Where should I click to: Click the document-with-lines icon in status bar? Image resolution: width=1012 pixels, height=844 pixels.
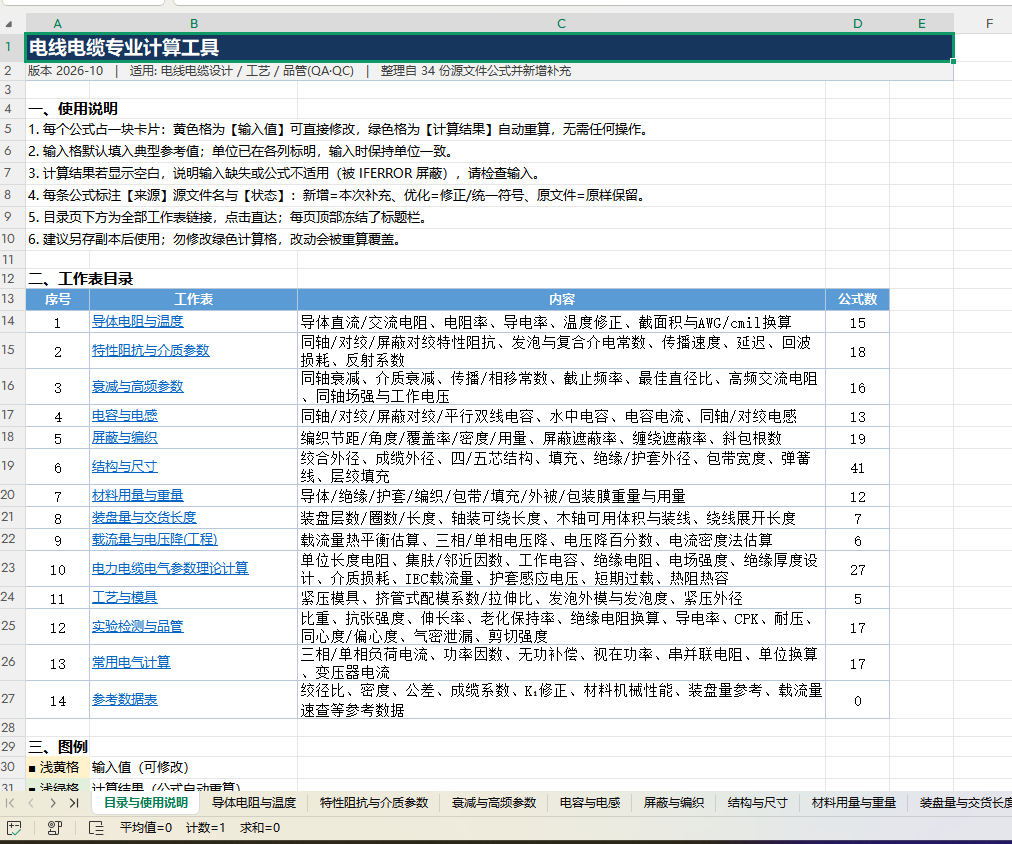96,828
